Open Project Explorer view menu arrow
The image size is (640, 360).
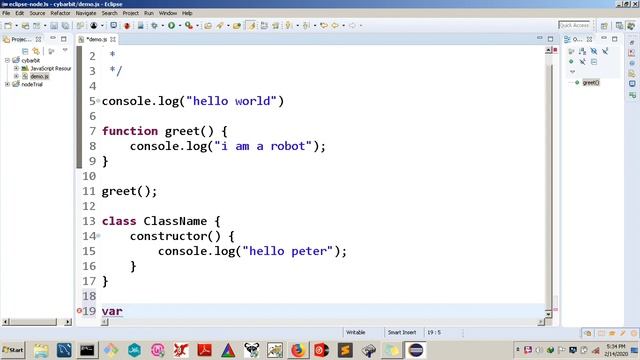coord(65,51)
